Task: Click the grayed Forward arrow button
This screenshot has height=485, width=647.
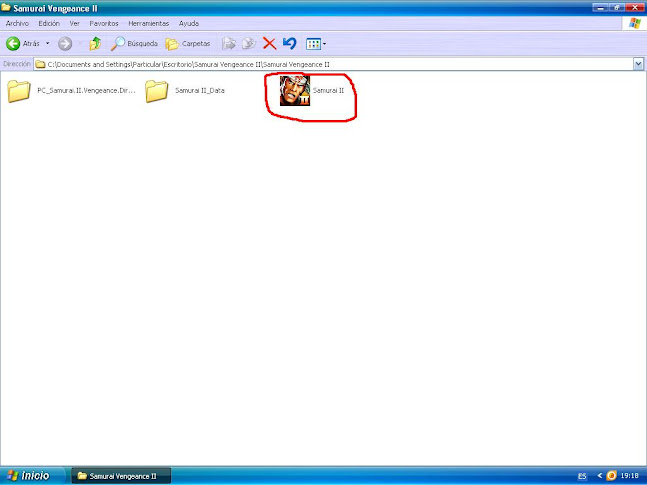Action: (x=65, y=43)
